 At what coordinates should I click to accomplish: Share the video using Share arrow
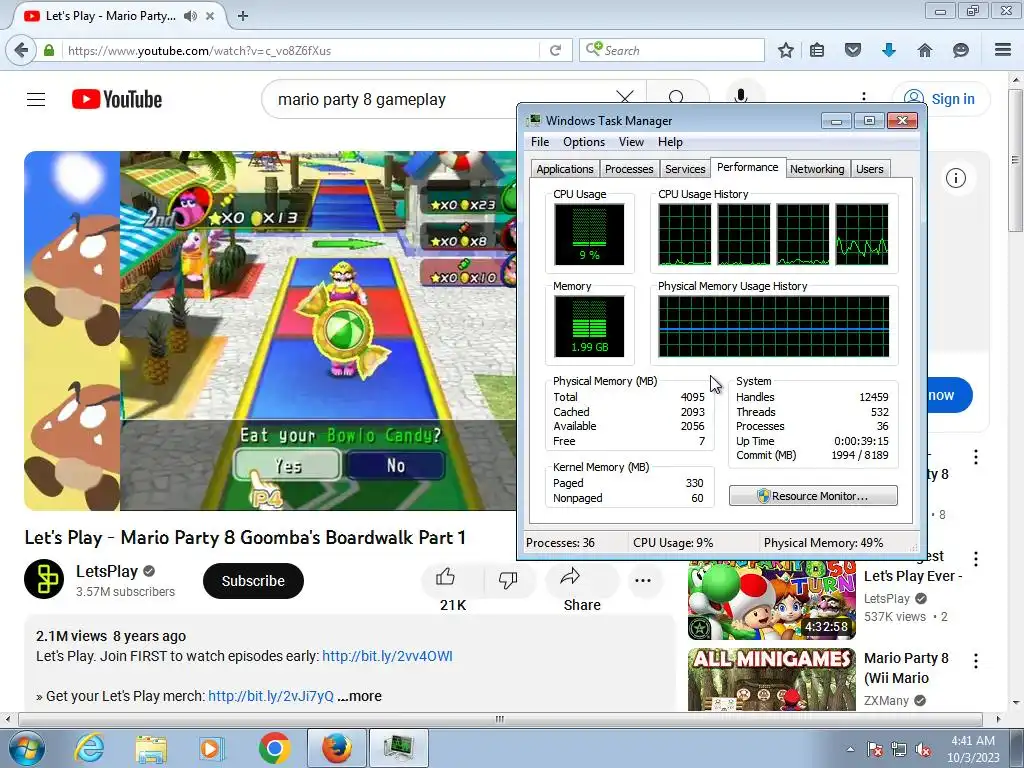(570, 577)
